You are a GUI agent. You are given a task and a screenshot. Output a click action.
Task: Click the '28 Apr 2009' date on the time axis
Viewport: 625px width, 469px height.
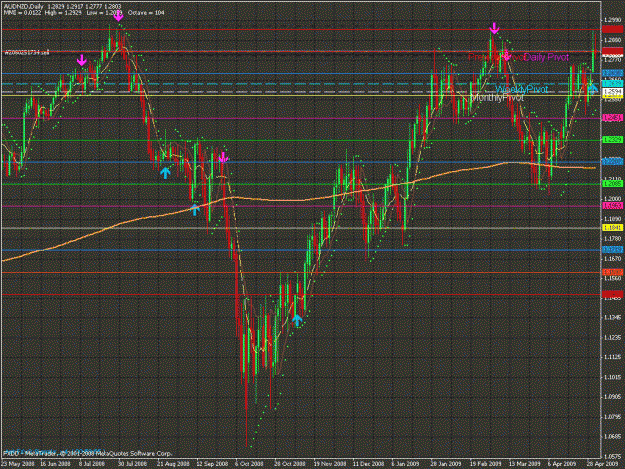(x=601, y=464)
